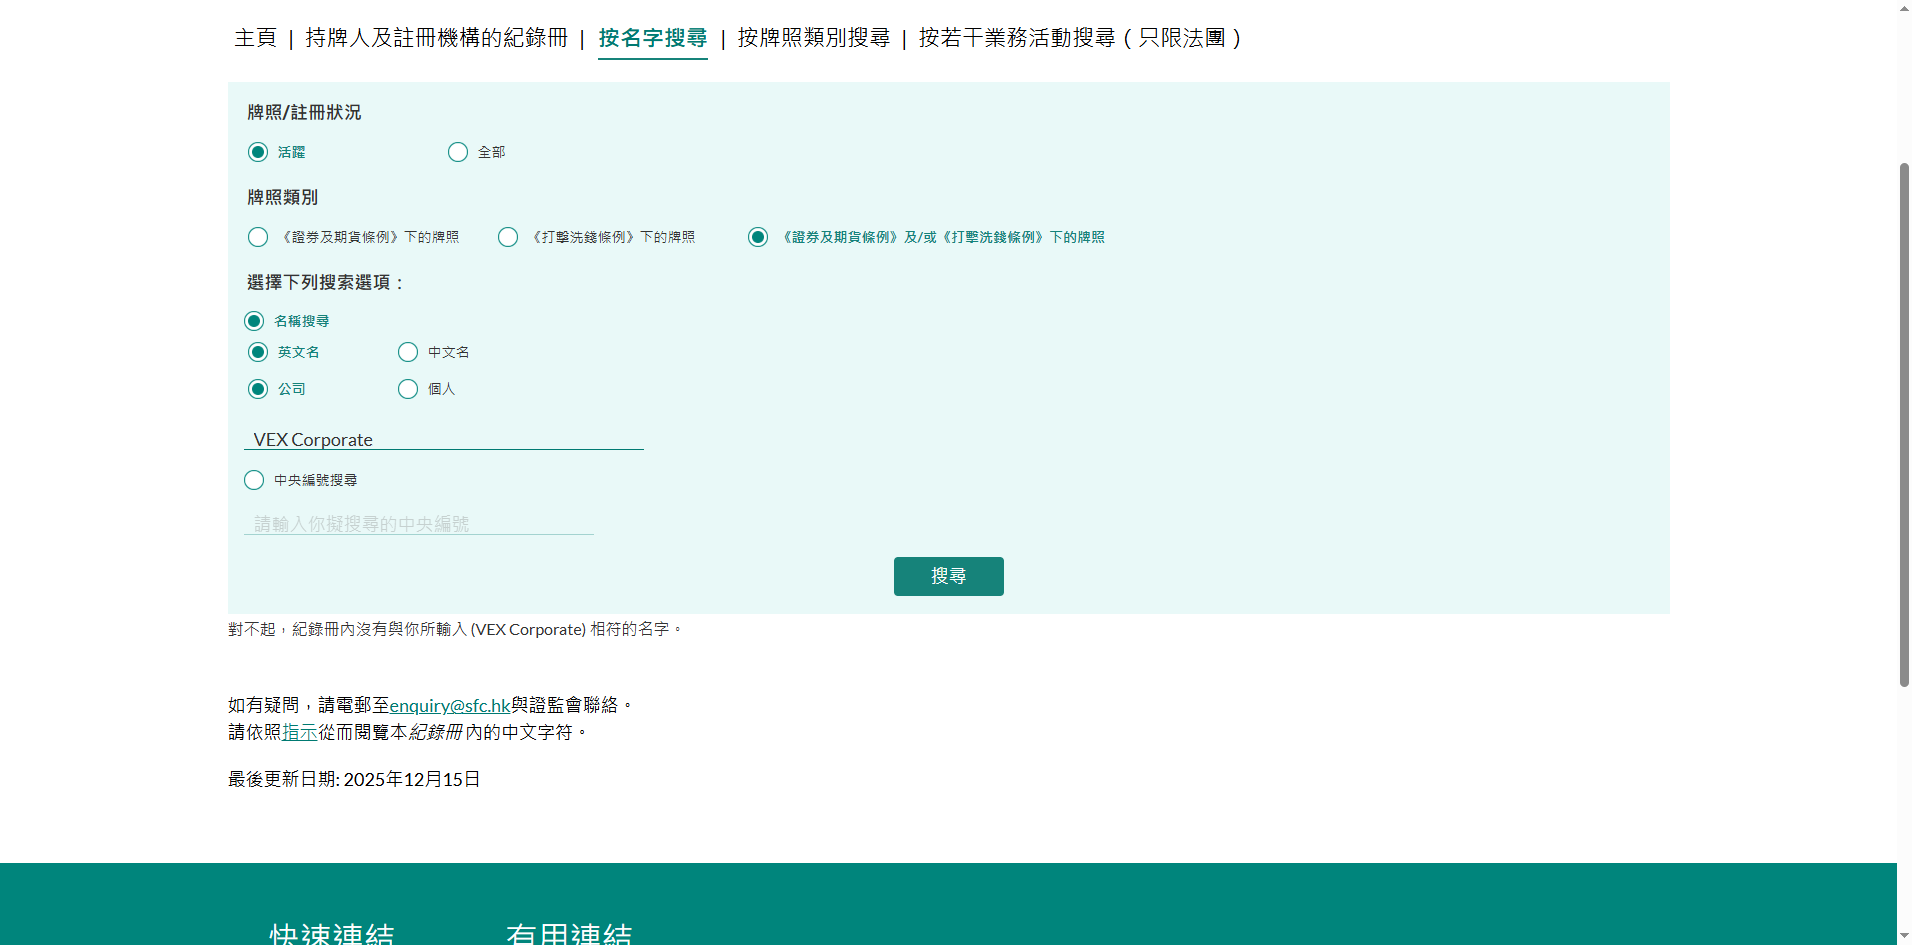This screenshot has height=945, width=1912.
Task: Switch to 按牌照類別搜尋 tab
Action: coord(813,38)
